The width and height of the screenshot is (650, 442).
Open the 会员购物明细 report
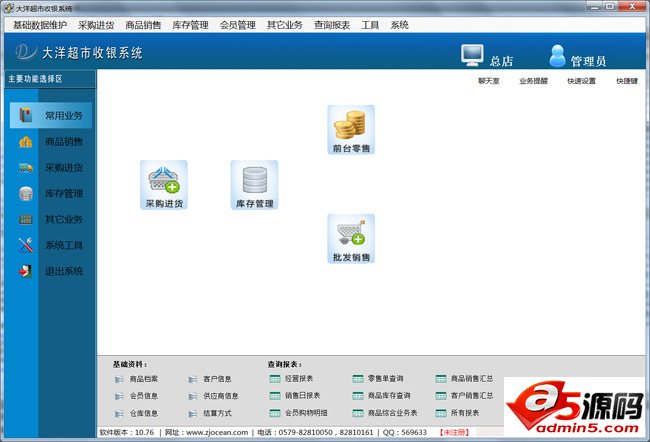298,413
